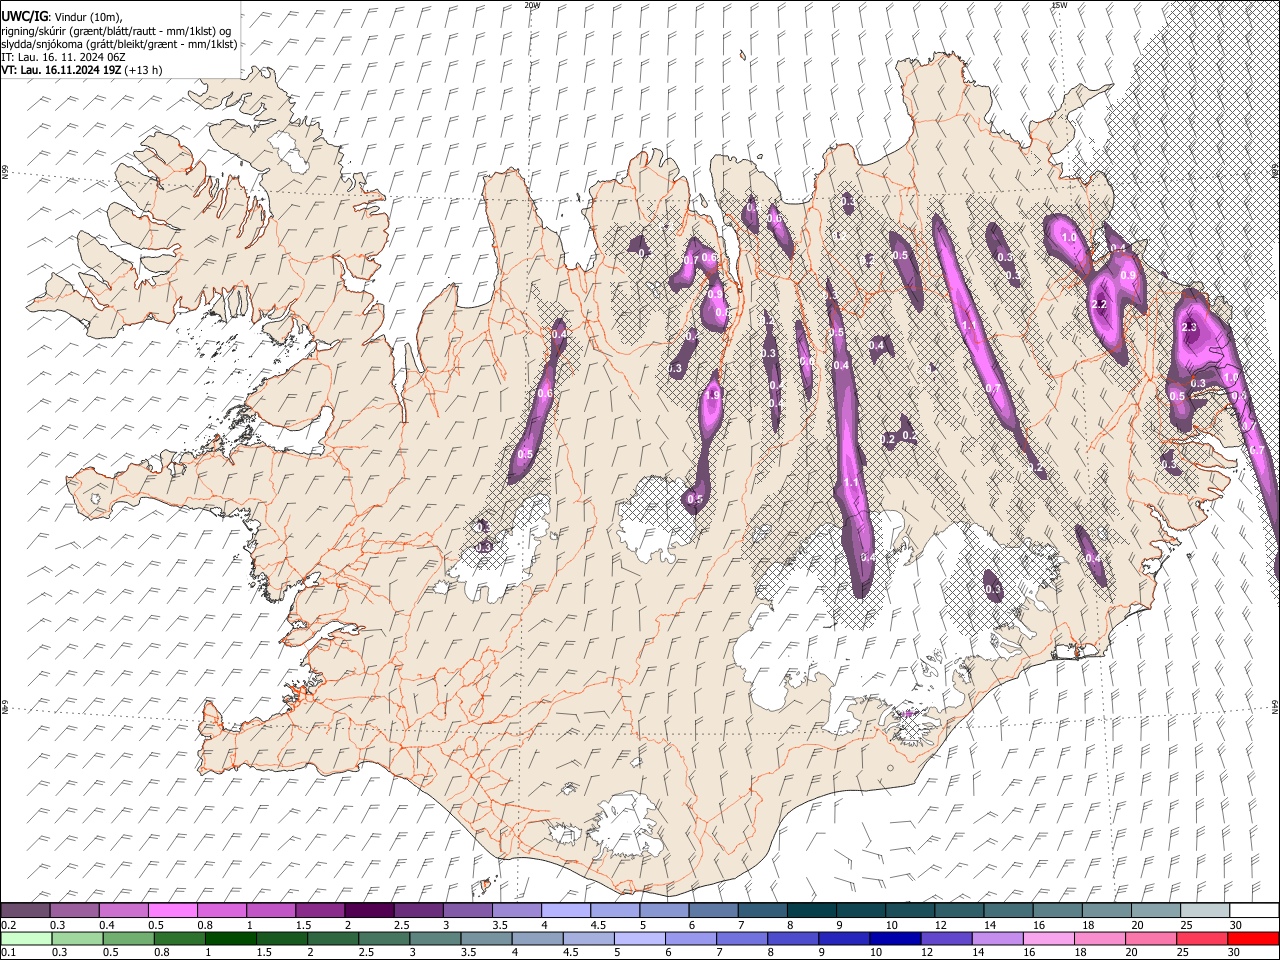Viewport: 1280px width, 960px height.
Task: Select the "VT: Lau. 16.11.2024 19Z (+13 h)" line
Action: (x=82, y=70)
